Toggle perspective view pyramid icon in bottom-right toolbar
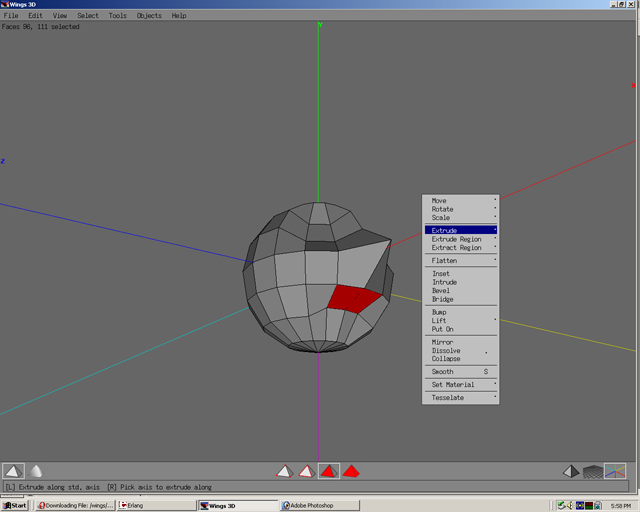 tap(571, 472)
